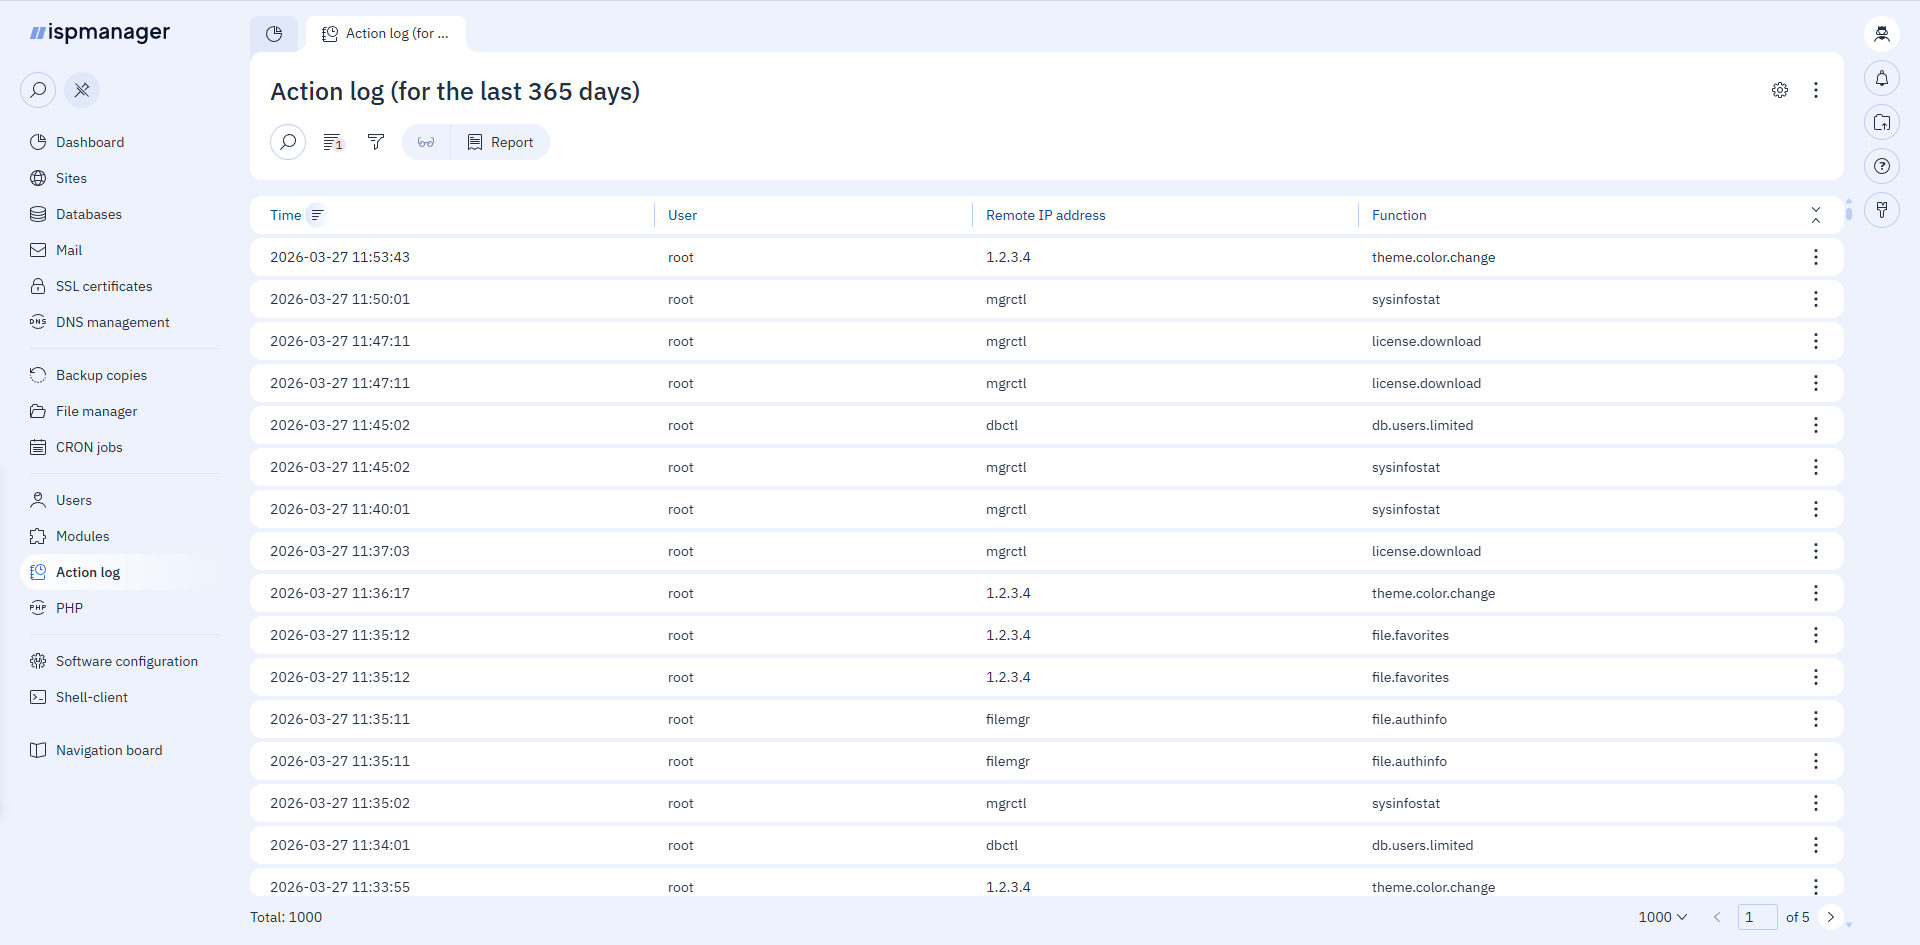The image size is (1920, 945).
Task: Open table settings gear icon
Action: (1780, 90)
